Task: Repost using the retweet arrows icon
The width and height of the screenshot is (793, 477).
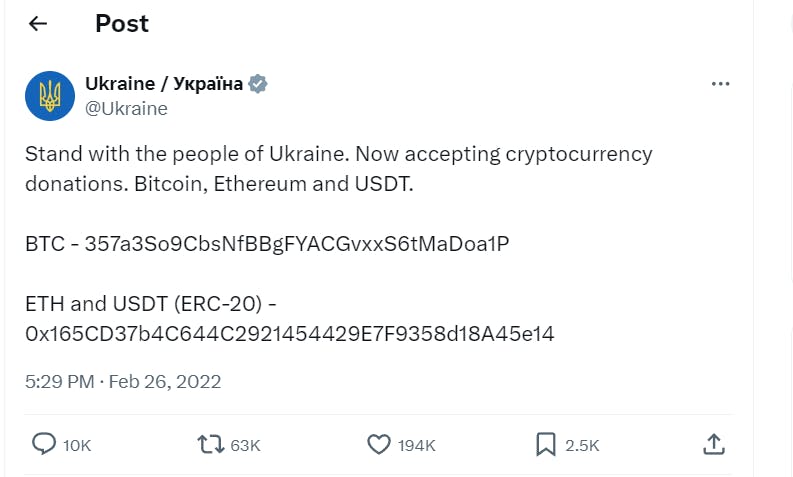Action: tap(210, 443)
